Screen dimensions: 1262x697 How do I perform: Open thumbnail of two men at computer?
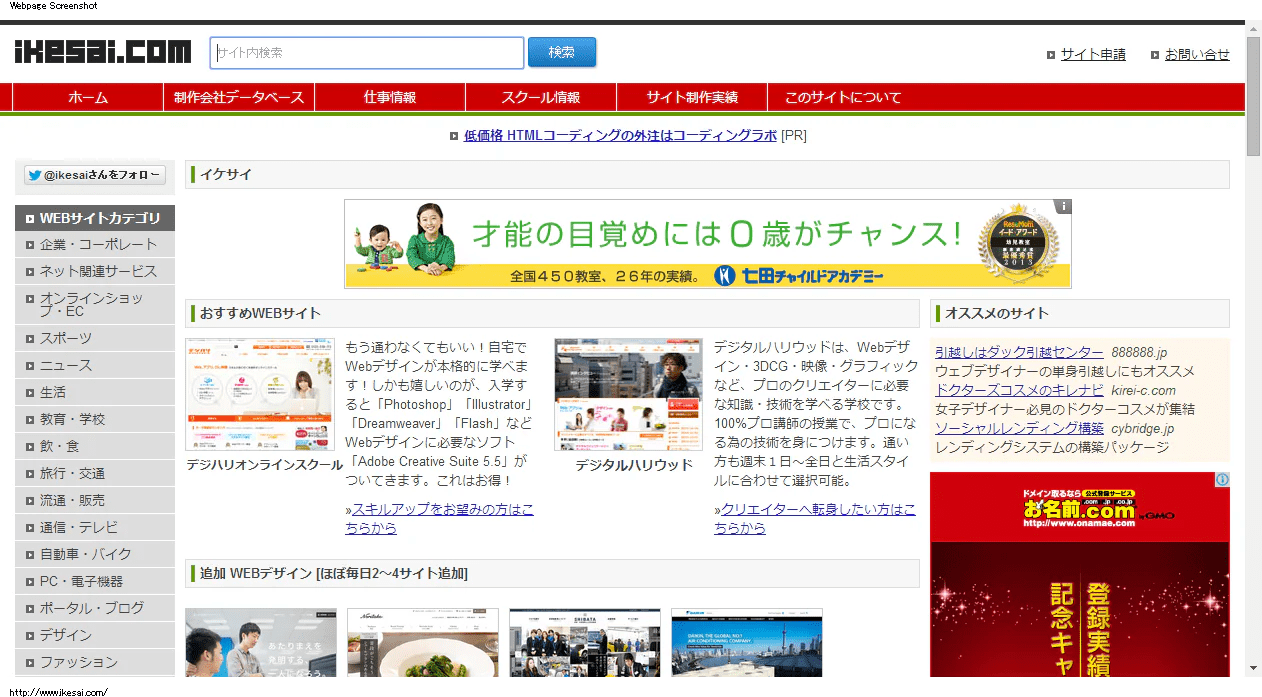click(x=261, y=643)
